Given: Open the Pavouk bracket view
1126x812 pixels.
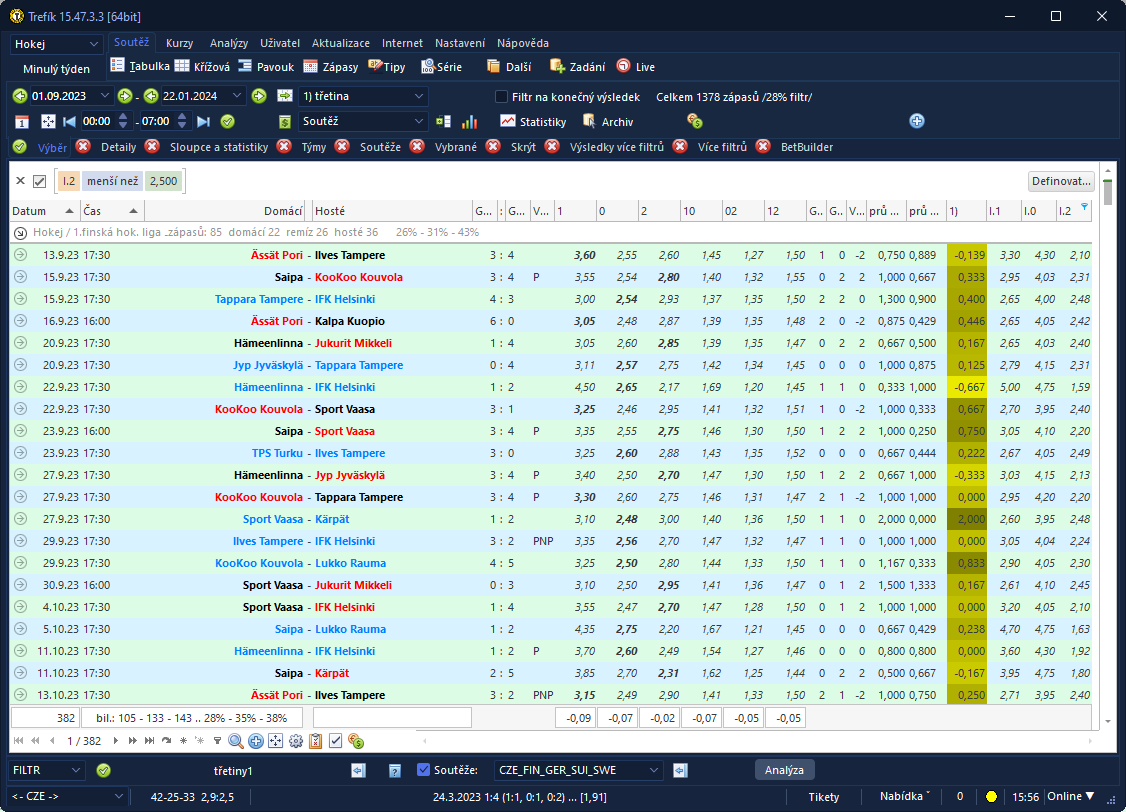Looking at the screenshot, I should [266, 67].
